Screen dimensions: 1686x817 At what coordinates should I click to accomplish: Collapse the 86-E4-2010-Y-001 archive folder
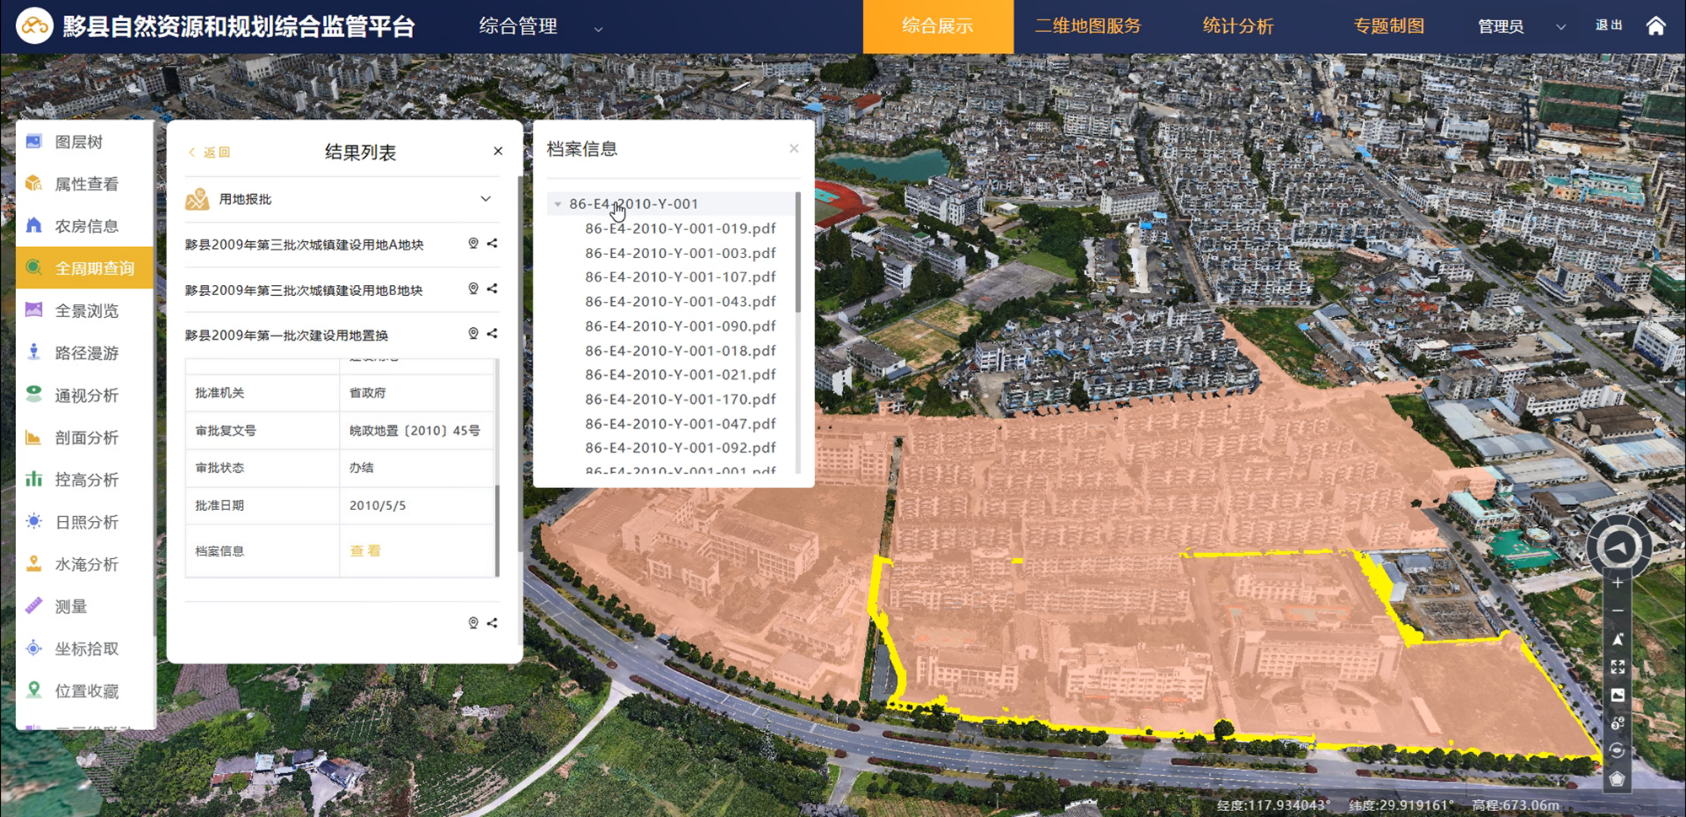click(x=558, y=204)
